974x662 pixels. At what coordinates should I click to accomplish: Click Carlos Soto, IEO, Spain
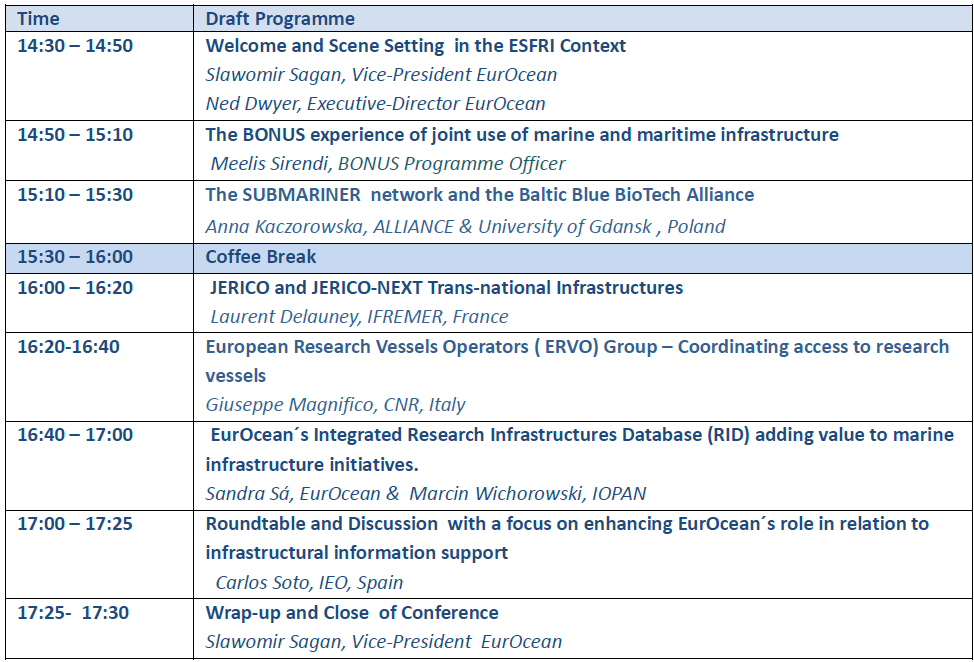click(x=309, y=582)
